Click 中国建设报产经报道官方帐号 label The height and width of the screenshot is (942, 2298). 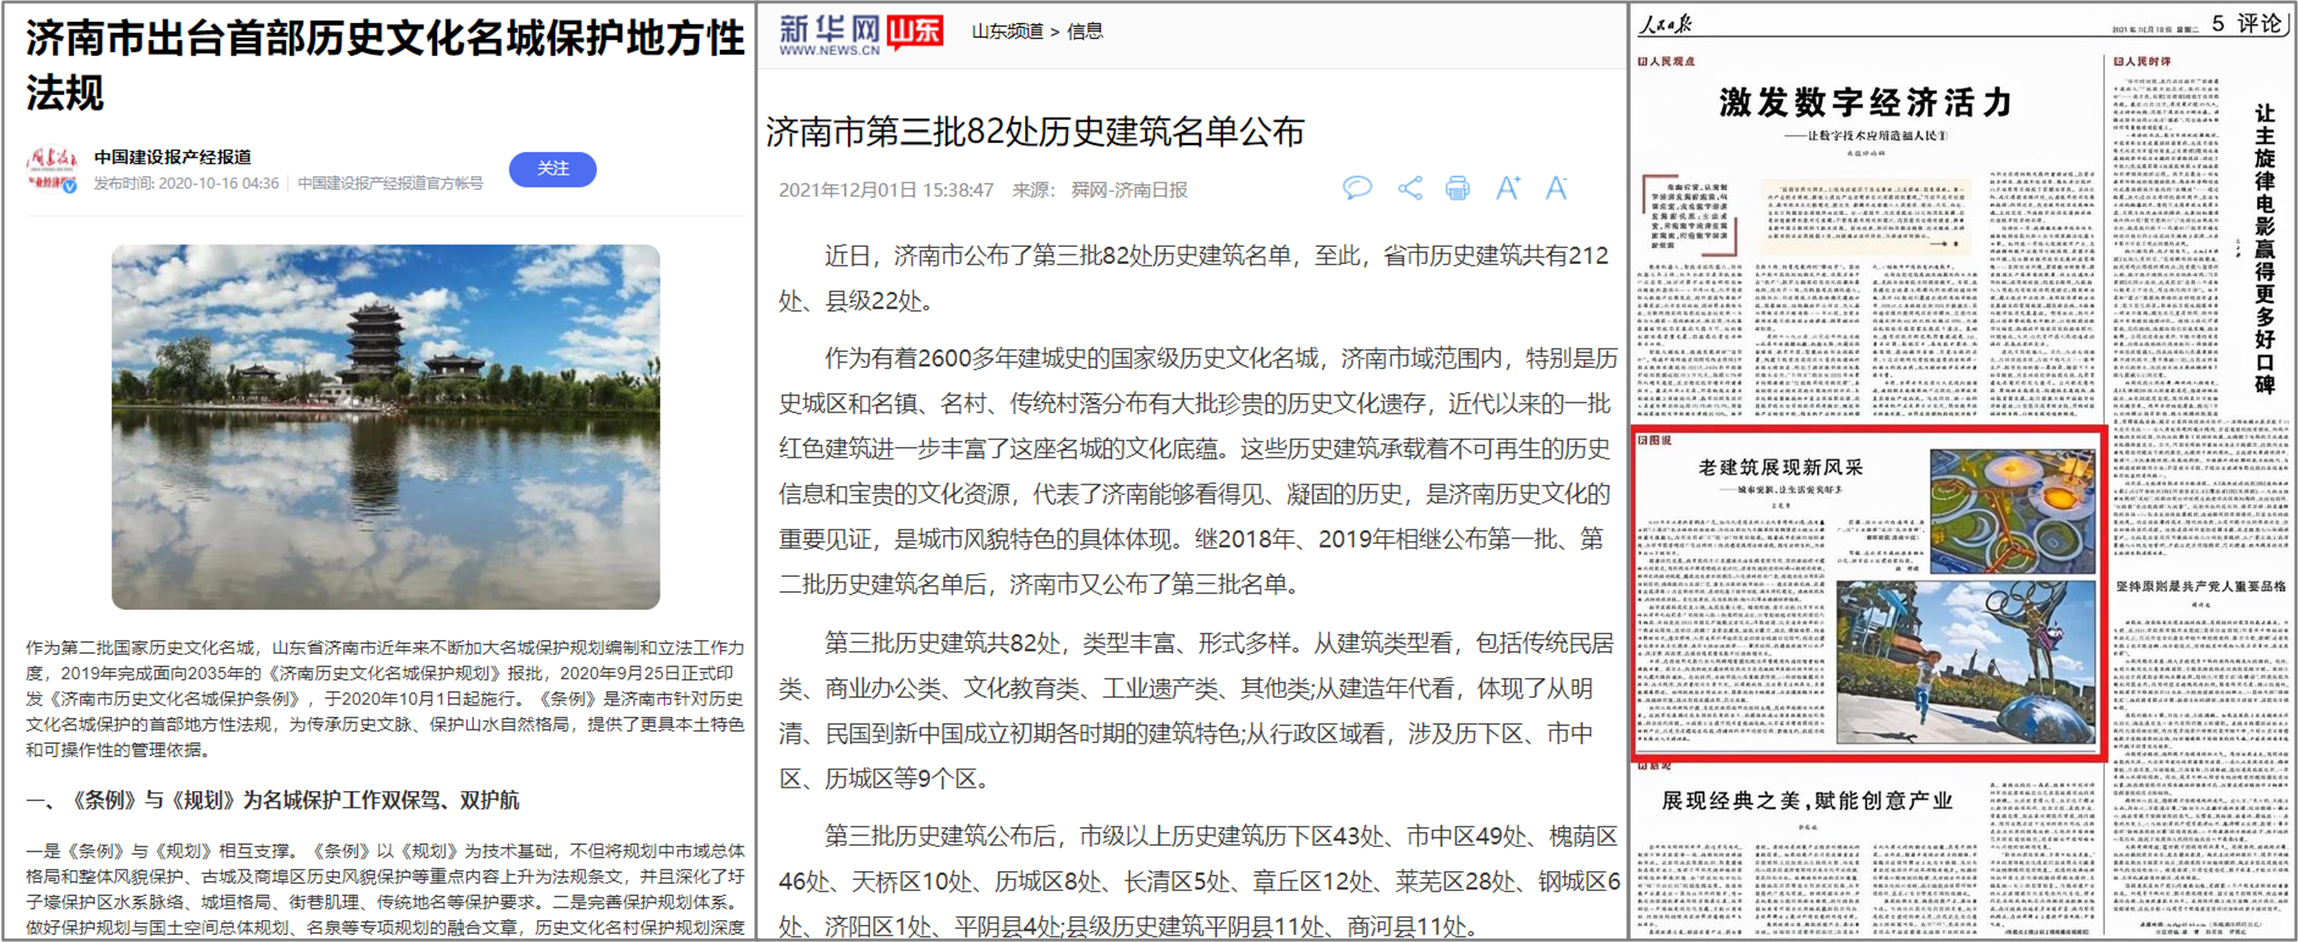[390, 183]
